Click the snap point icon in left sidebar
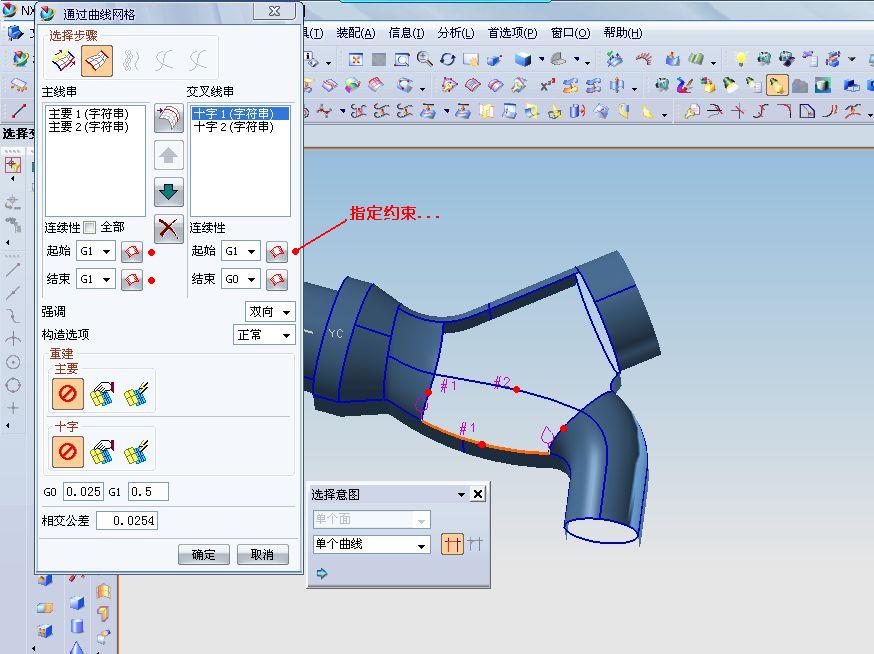Screen dimensions: 874x654 [13, 164]
